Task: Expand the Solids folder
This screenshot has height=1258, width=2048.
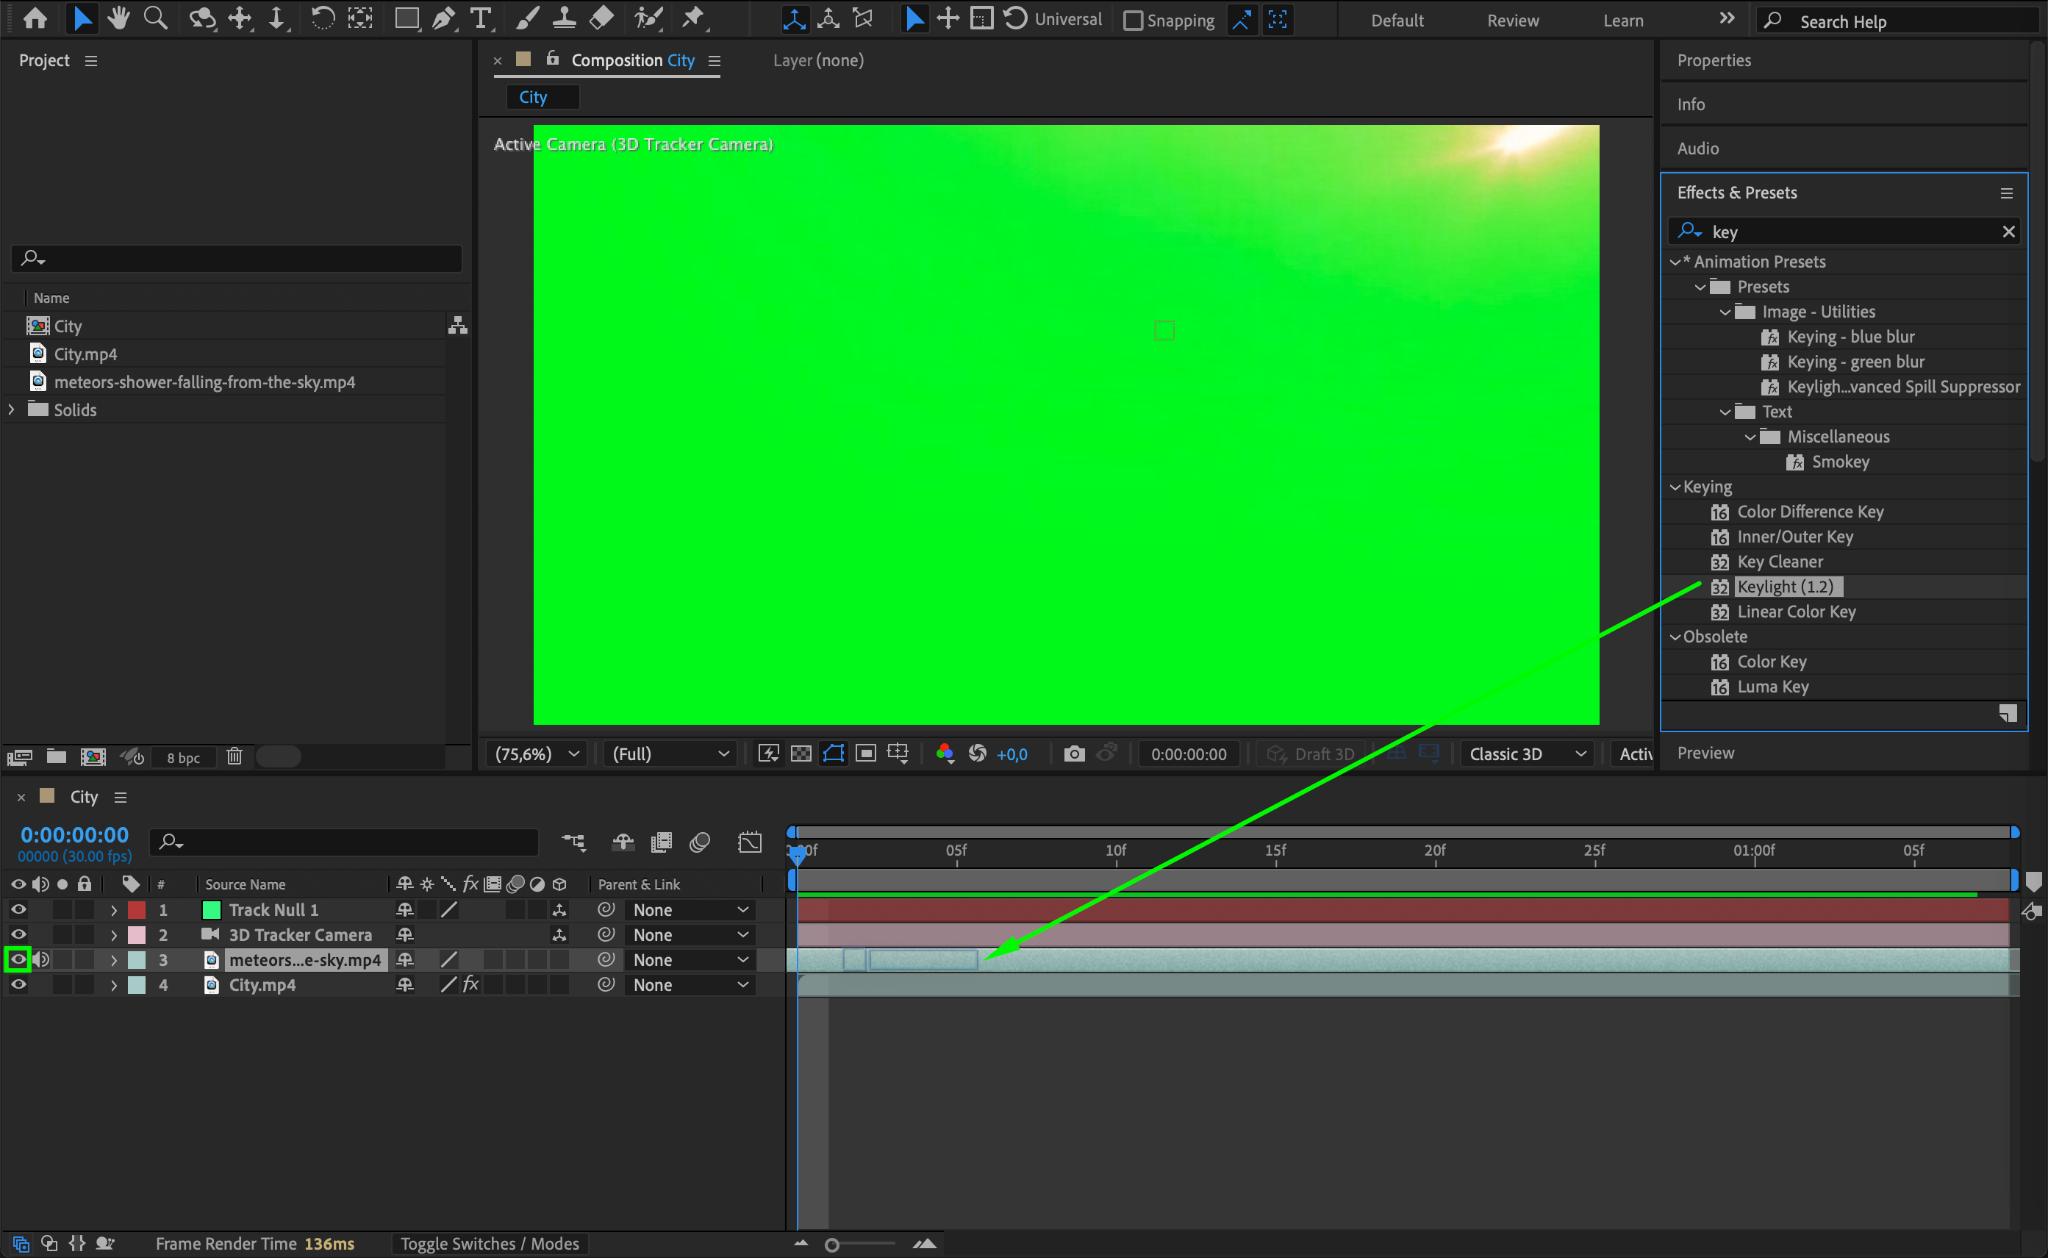Action: pyautogui.click(x=12, y=410)
